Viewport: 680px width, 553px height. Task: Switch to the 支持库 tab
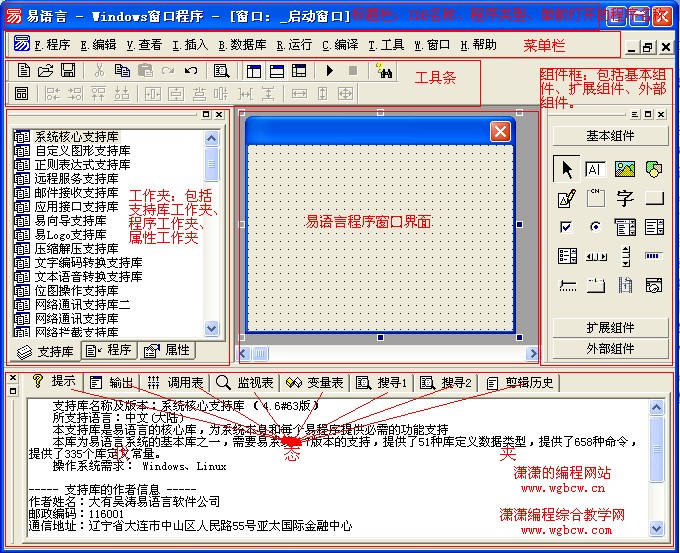pos(45,351)
